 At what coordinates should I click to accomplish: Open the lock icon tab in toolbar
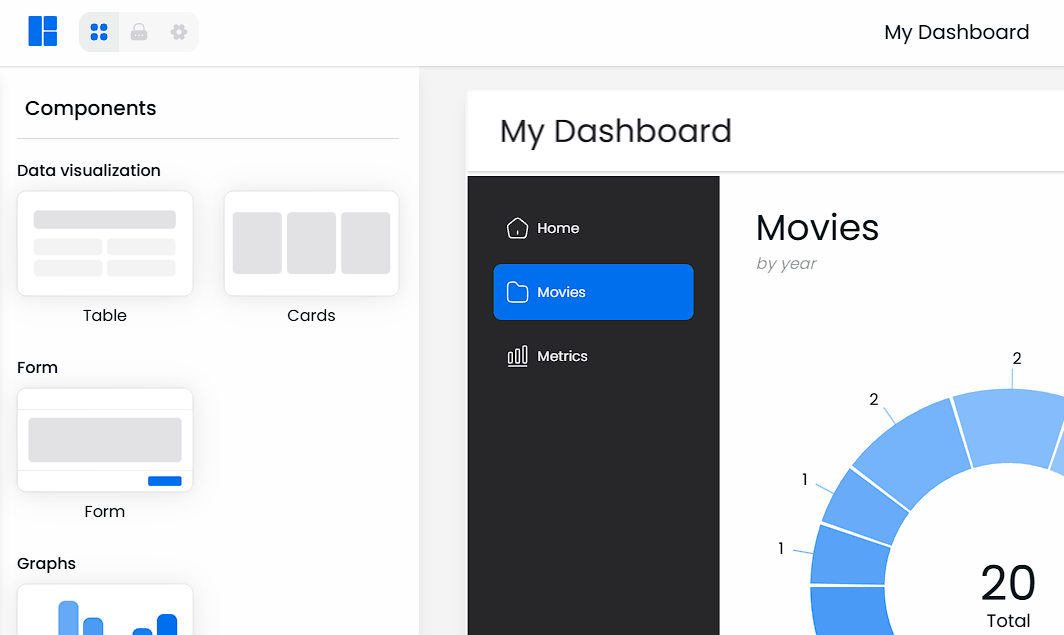point(139,32)
